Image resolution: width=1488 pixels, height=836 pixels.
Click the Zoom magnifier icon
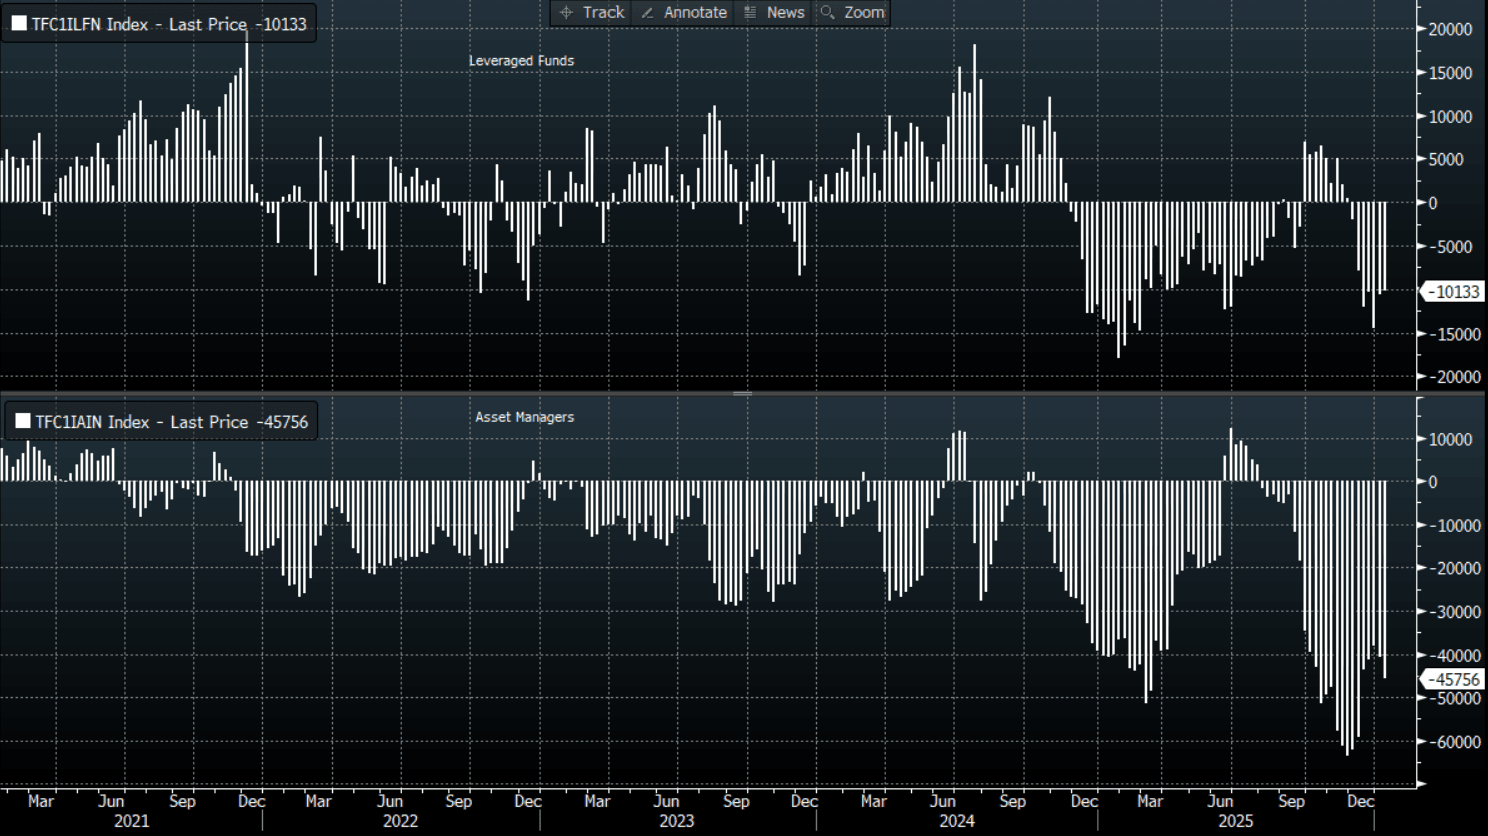827,13
